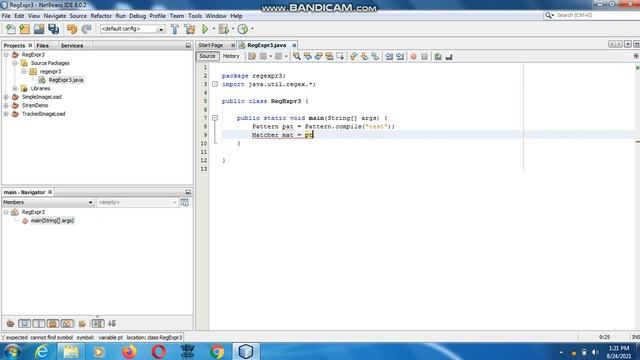Viewport: 640px width, 360px height.
Task: Switch to the Start Page tab
Action: 211,45
